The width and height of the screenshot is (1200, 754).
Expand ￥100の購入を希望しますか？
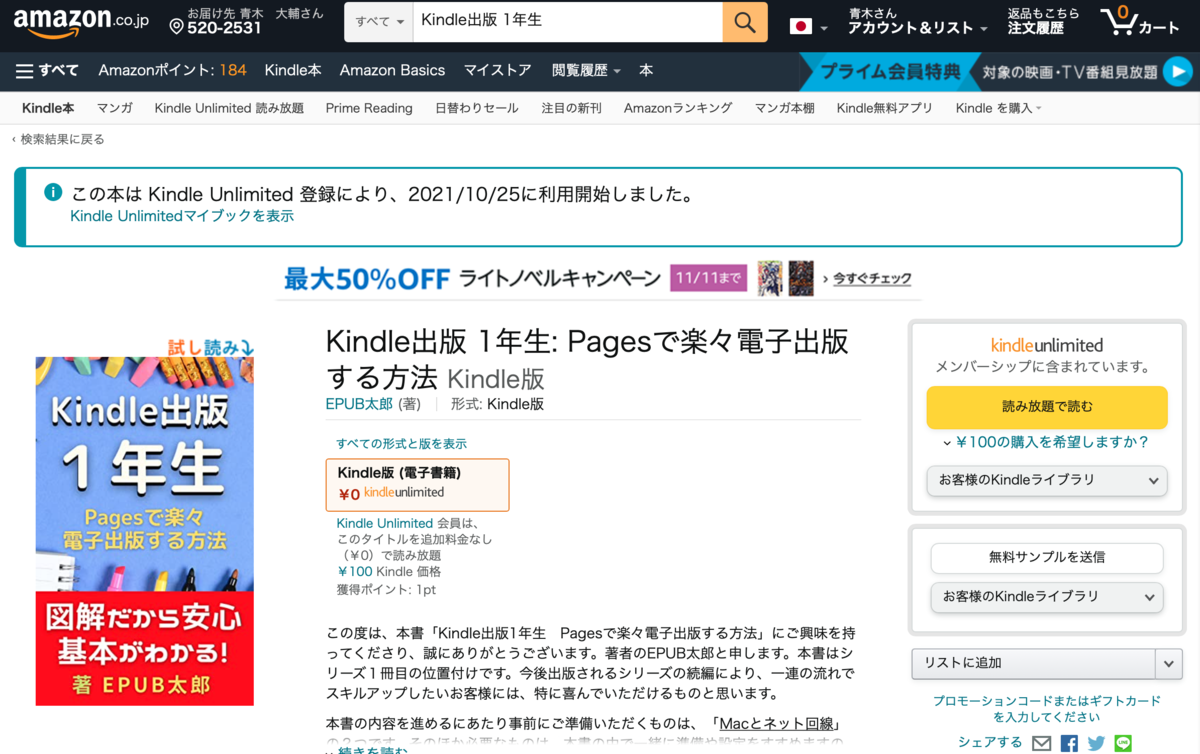click(x=1046, y=441)
